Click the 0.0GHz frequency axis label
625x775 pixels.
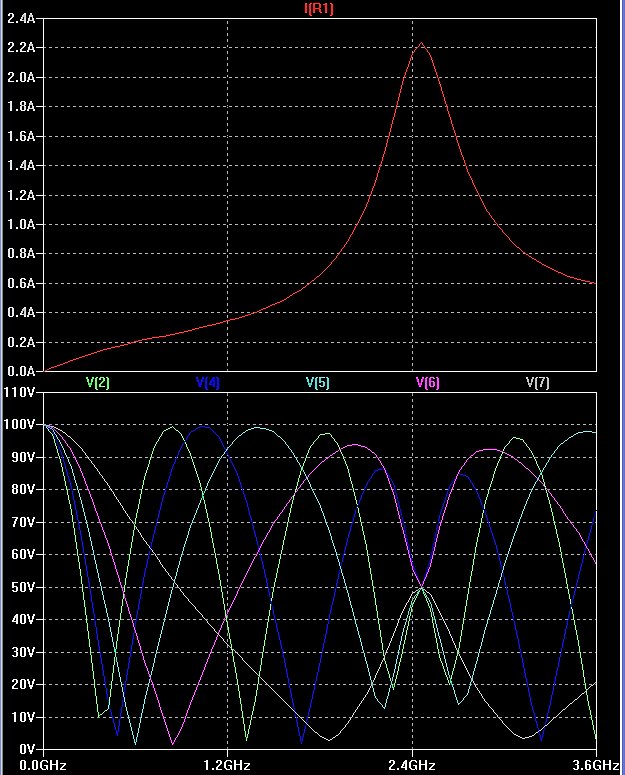22,765
